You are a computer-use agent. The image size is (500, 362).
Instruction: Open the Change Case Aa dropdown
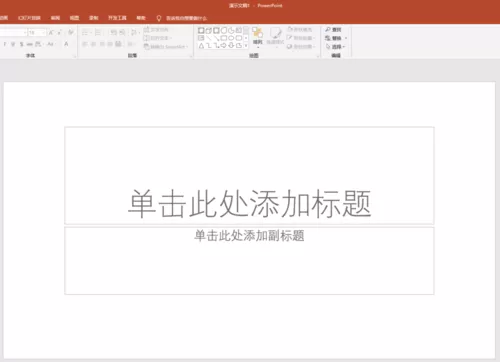[51, 44]
